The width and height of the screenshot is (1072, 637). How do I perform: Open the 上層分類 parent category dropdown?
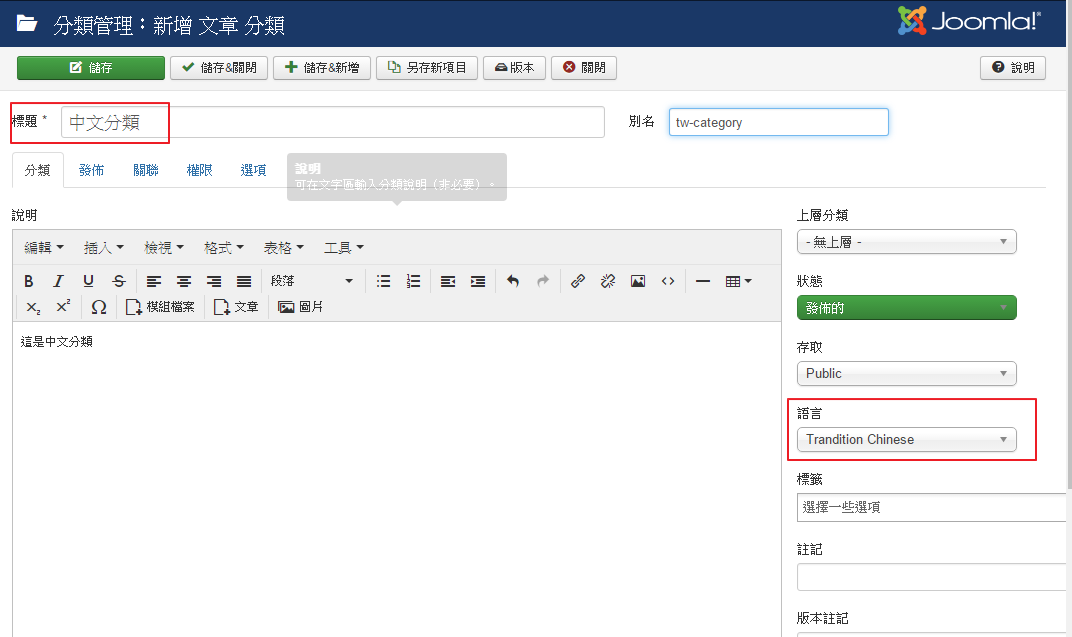pos(906,242)
